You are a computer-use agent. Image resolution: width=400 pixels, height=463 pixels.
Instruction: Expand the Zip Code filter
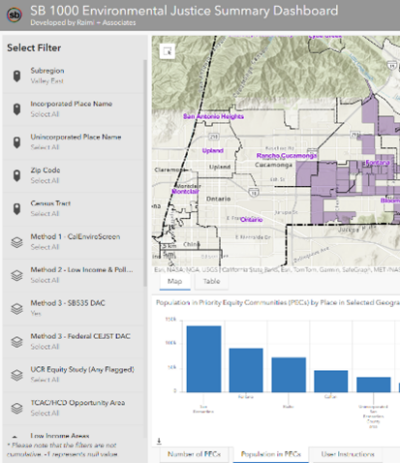coord(73,176)
